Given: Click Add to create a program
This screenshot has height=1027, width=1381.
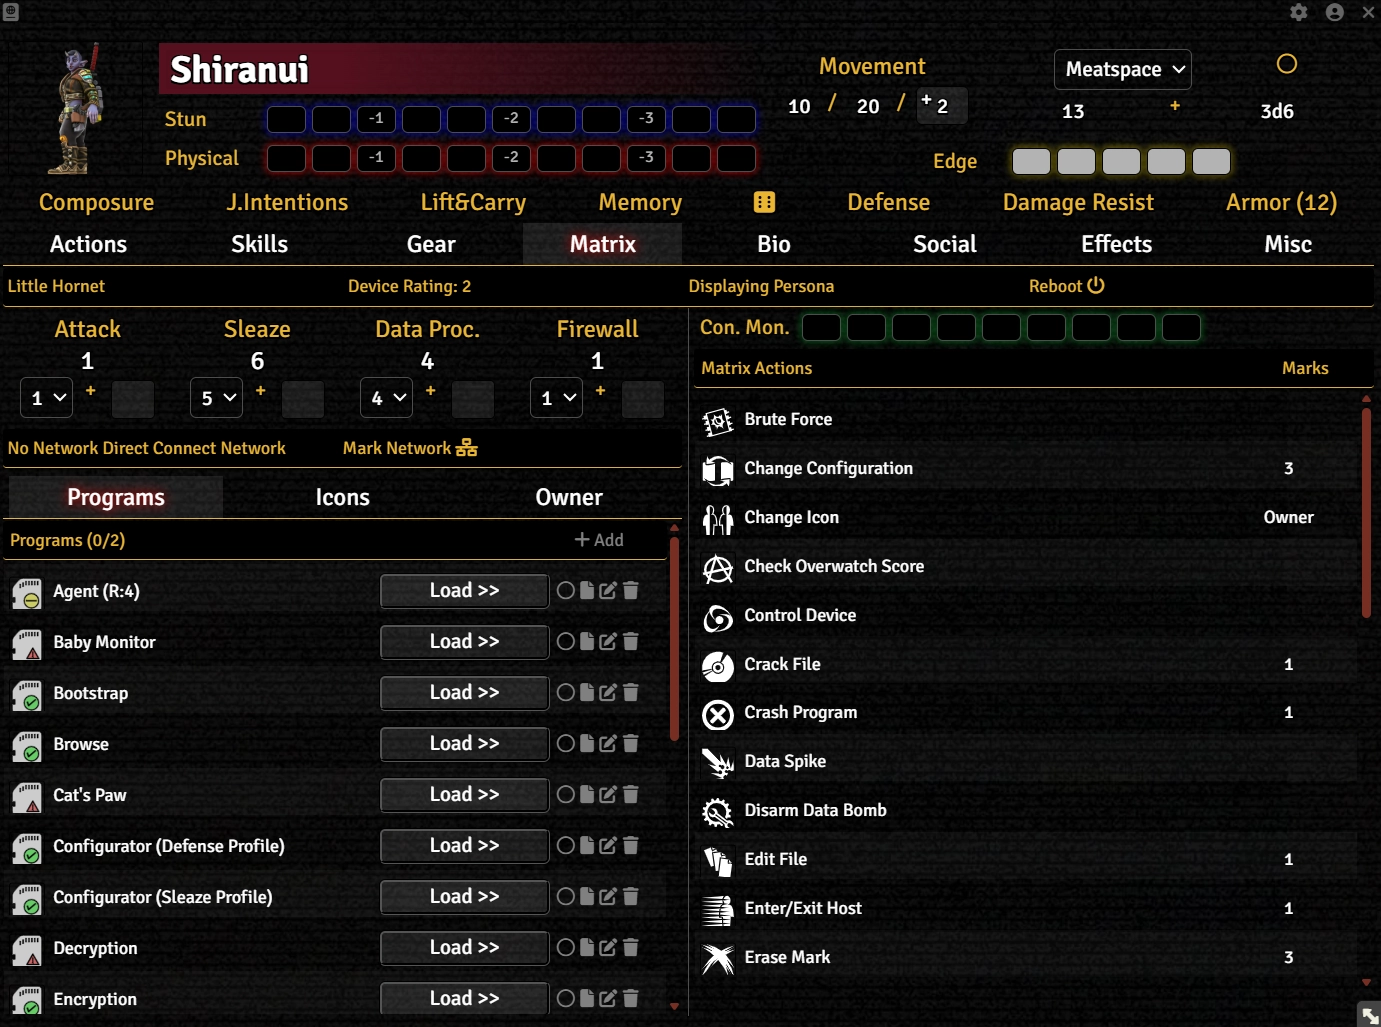Looking at the screenshot, I should 599,540.
